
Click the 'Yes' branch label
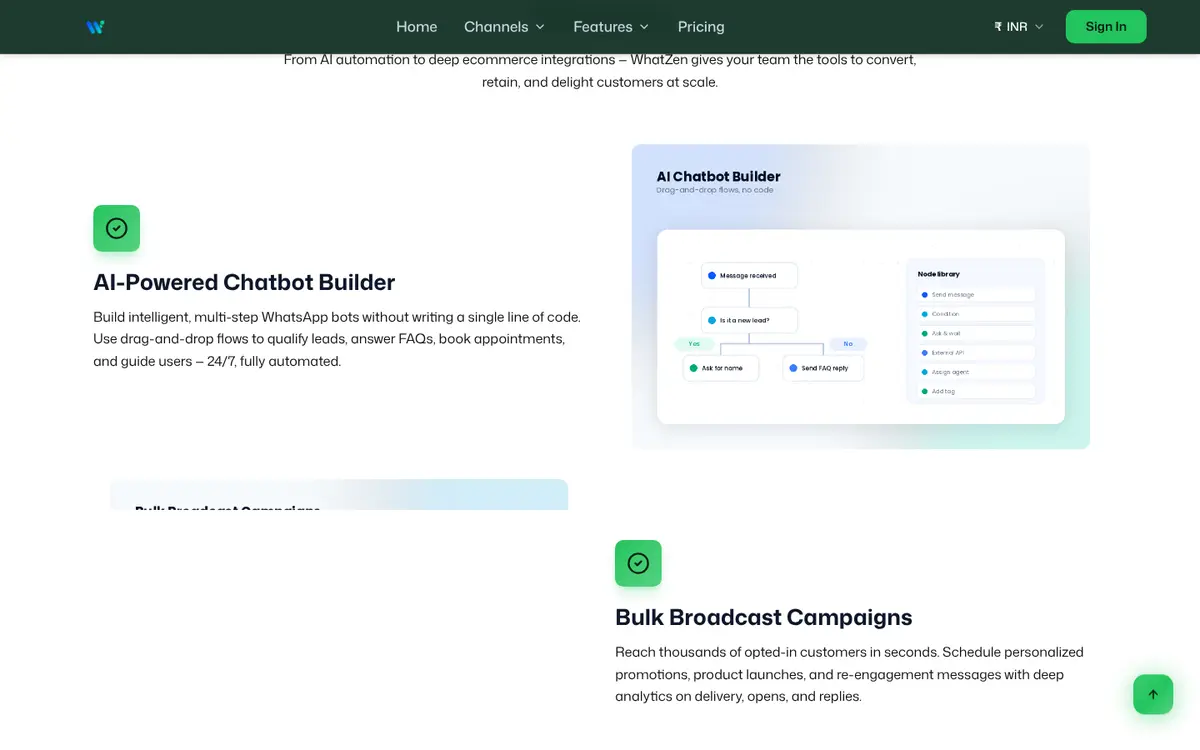coord(694,343)
